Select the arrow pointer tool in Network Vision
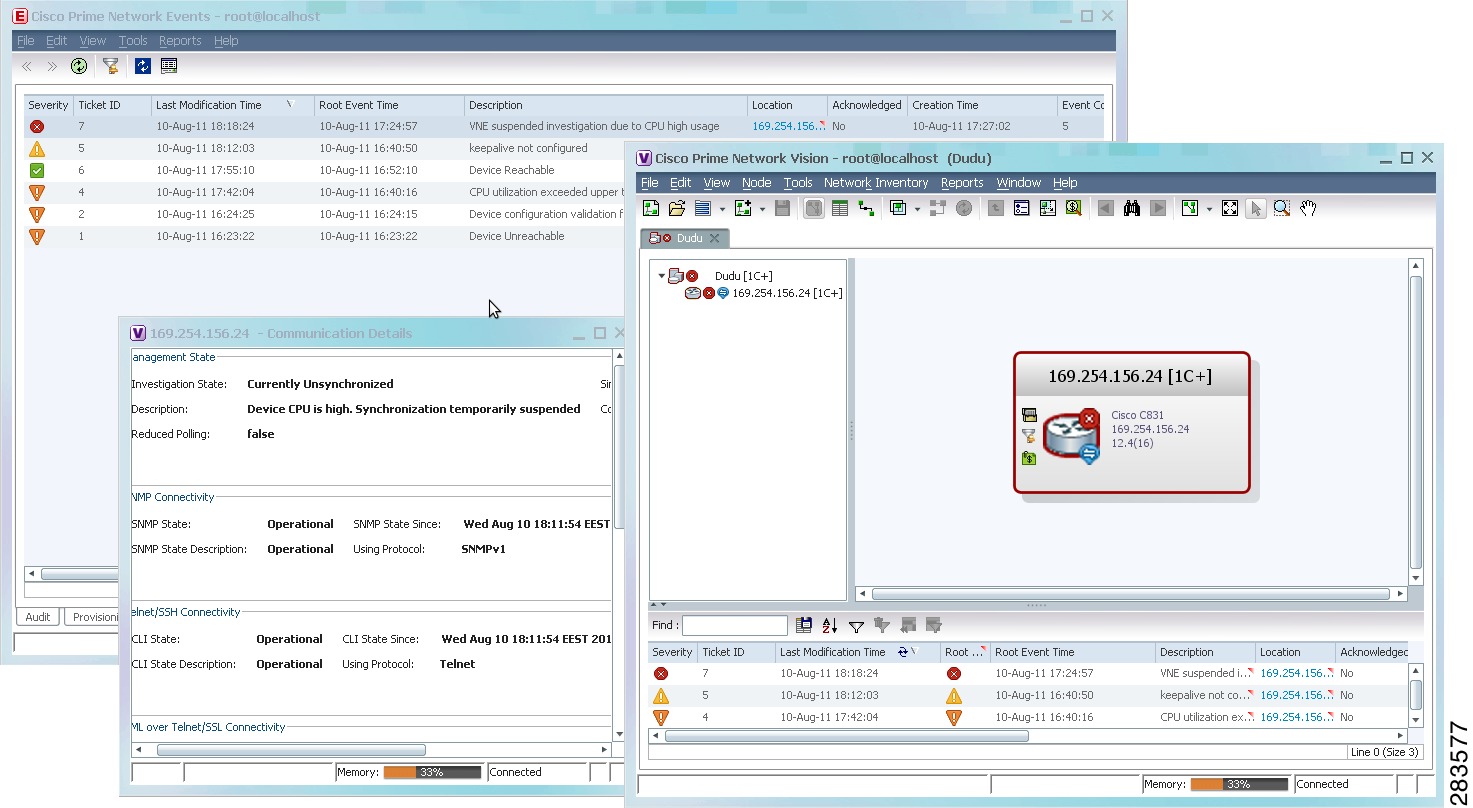The image size is (1473, 808). click(1256, 208)
